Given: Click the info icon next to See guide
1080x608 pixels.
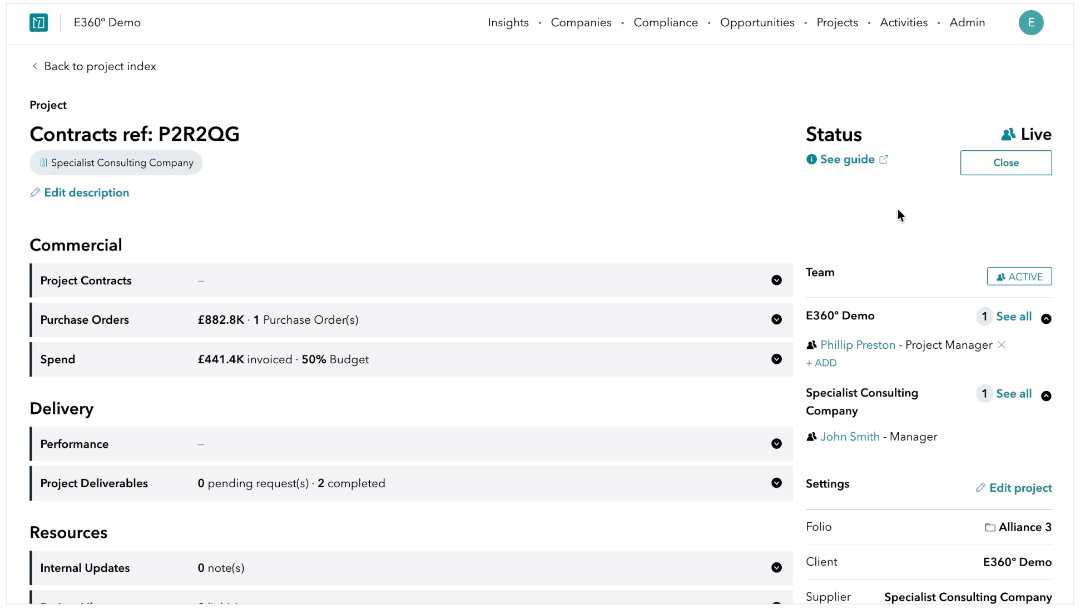Looking at the screenshot, I should click(x=811, y=160).
